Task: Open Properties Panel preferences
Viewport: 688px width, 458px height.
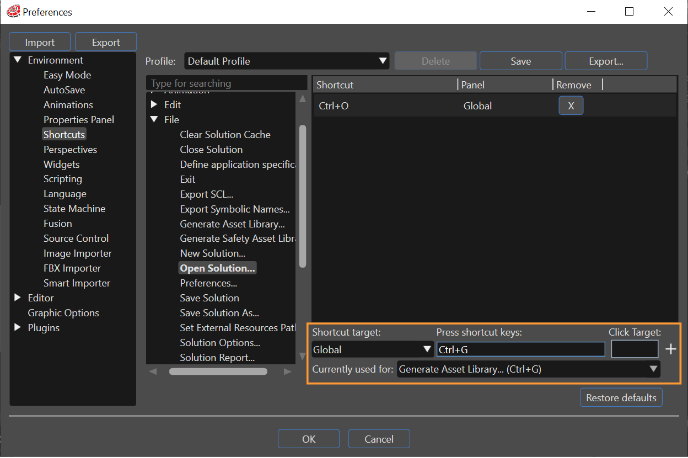Action: (x=79, y=120)
